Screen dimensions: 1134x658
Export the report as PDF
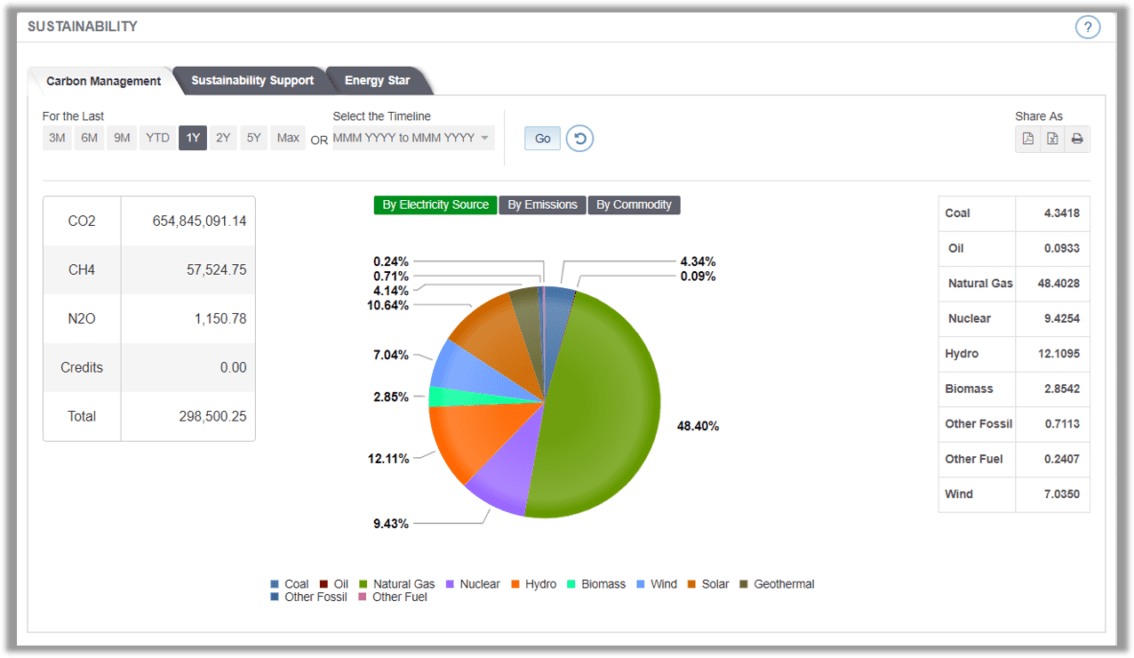1028,139
